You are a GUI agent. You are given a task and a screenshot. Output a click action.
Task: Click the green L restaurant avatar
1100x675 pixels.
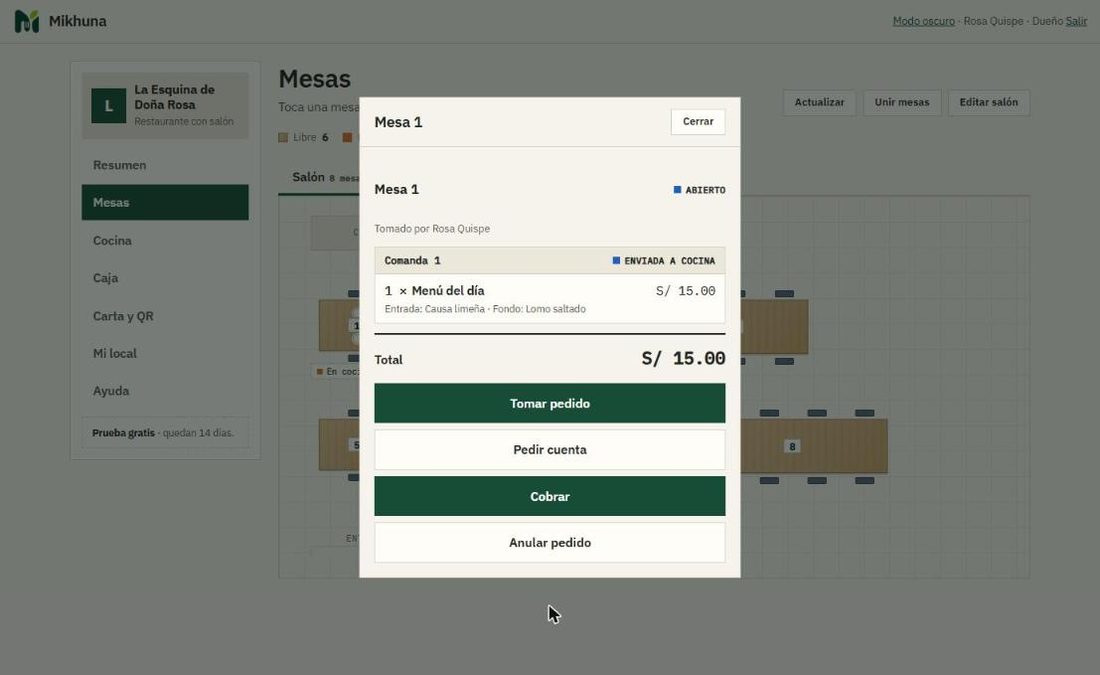pos(109,106)
